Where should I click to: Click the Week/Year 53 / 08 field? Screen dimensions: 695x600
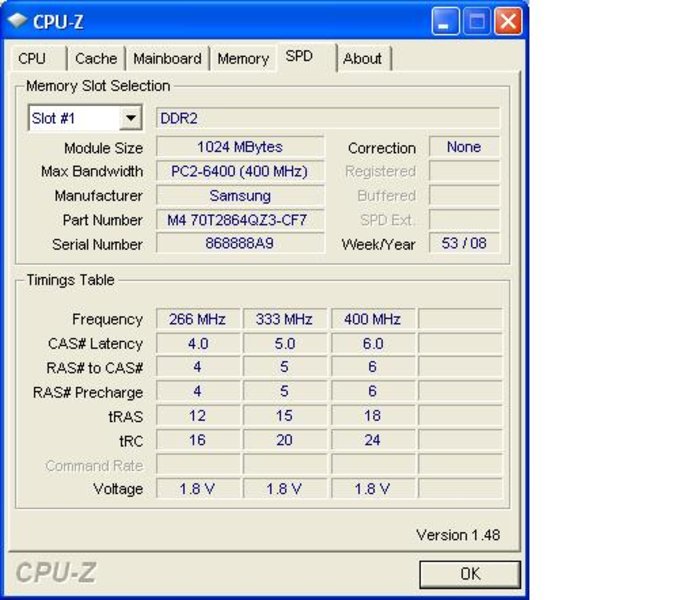point(464,244)
